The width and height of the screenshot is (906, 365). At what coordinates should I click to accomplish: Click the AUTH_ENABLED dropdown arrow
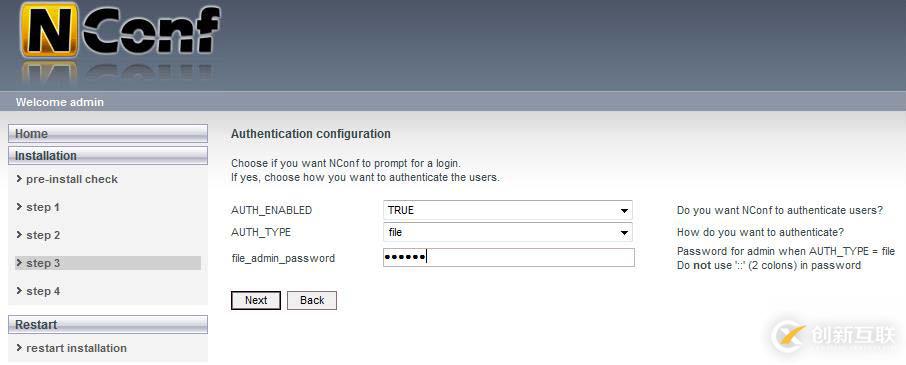(x=624, y=211)
